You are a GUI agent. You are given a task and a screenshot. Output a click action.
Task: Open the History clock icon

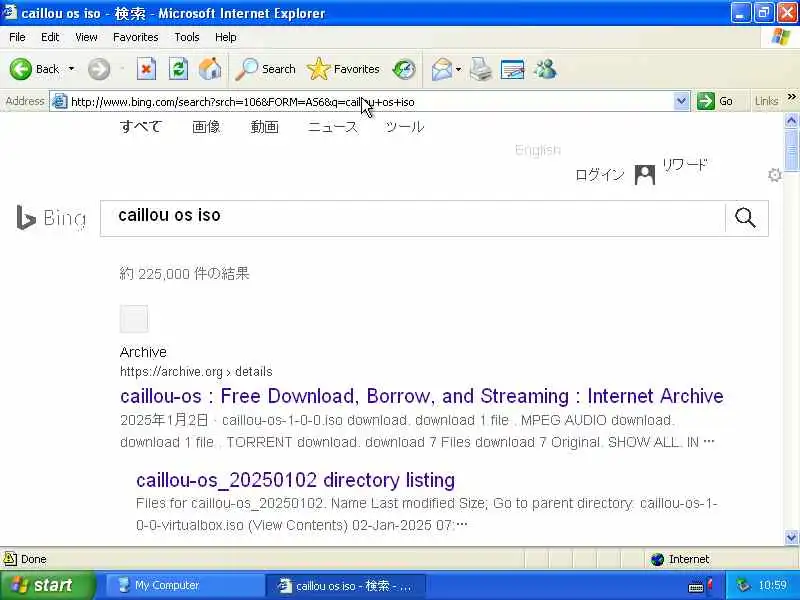[404, 69]
